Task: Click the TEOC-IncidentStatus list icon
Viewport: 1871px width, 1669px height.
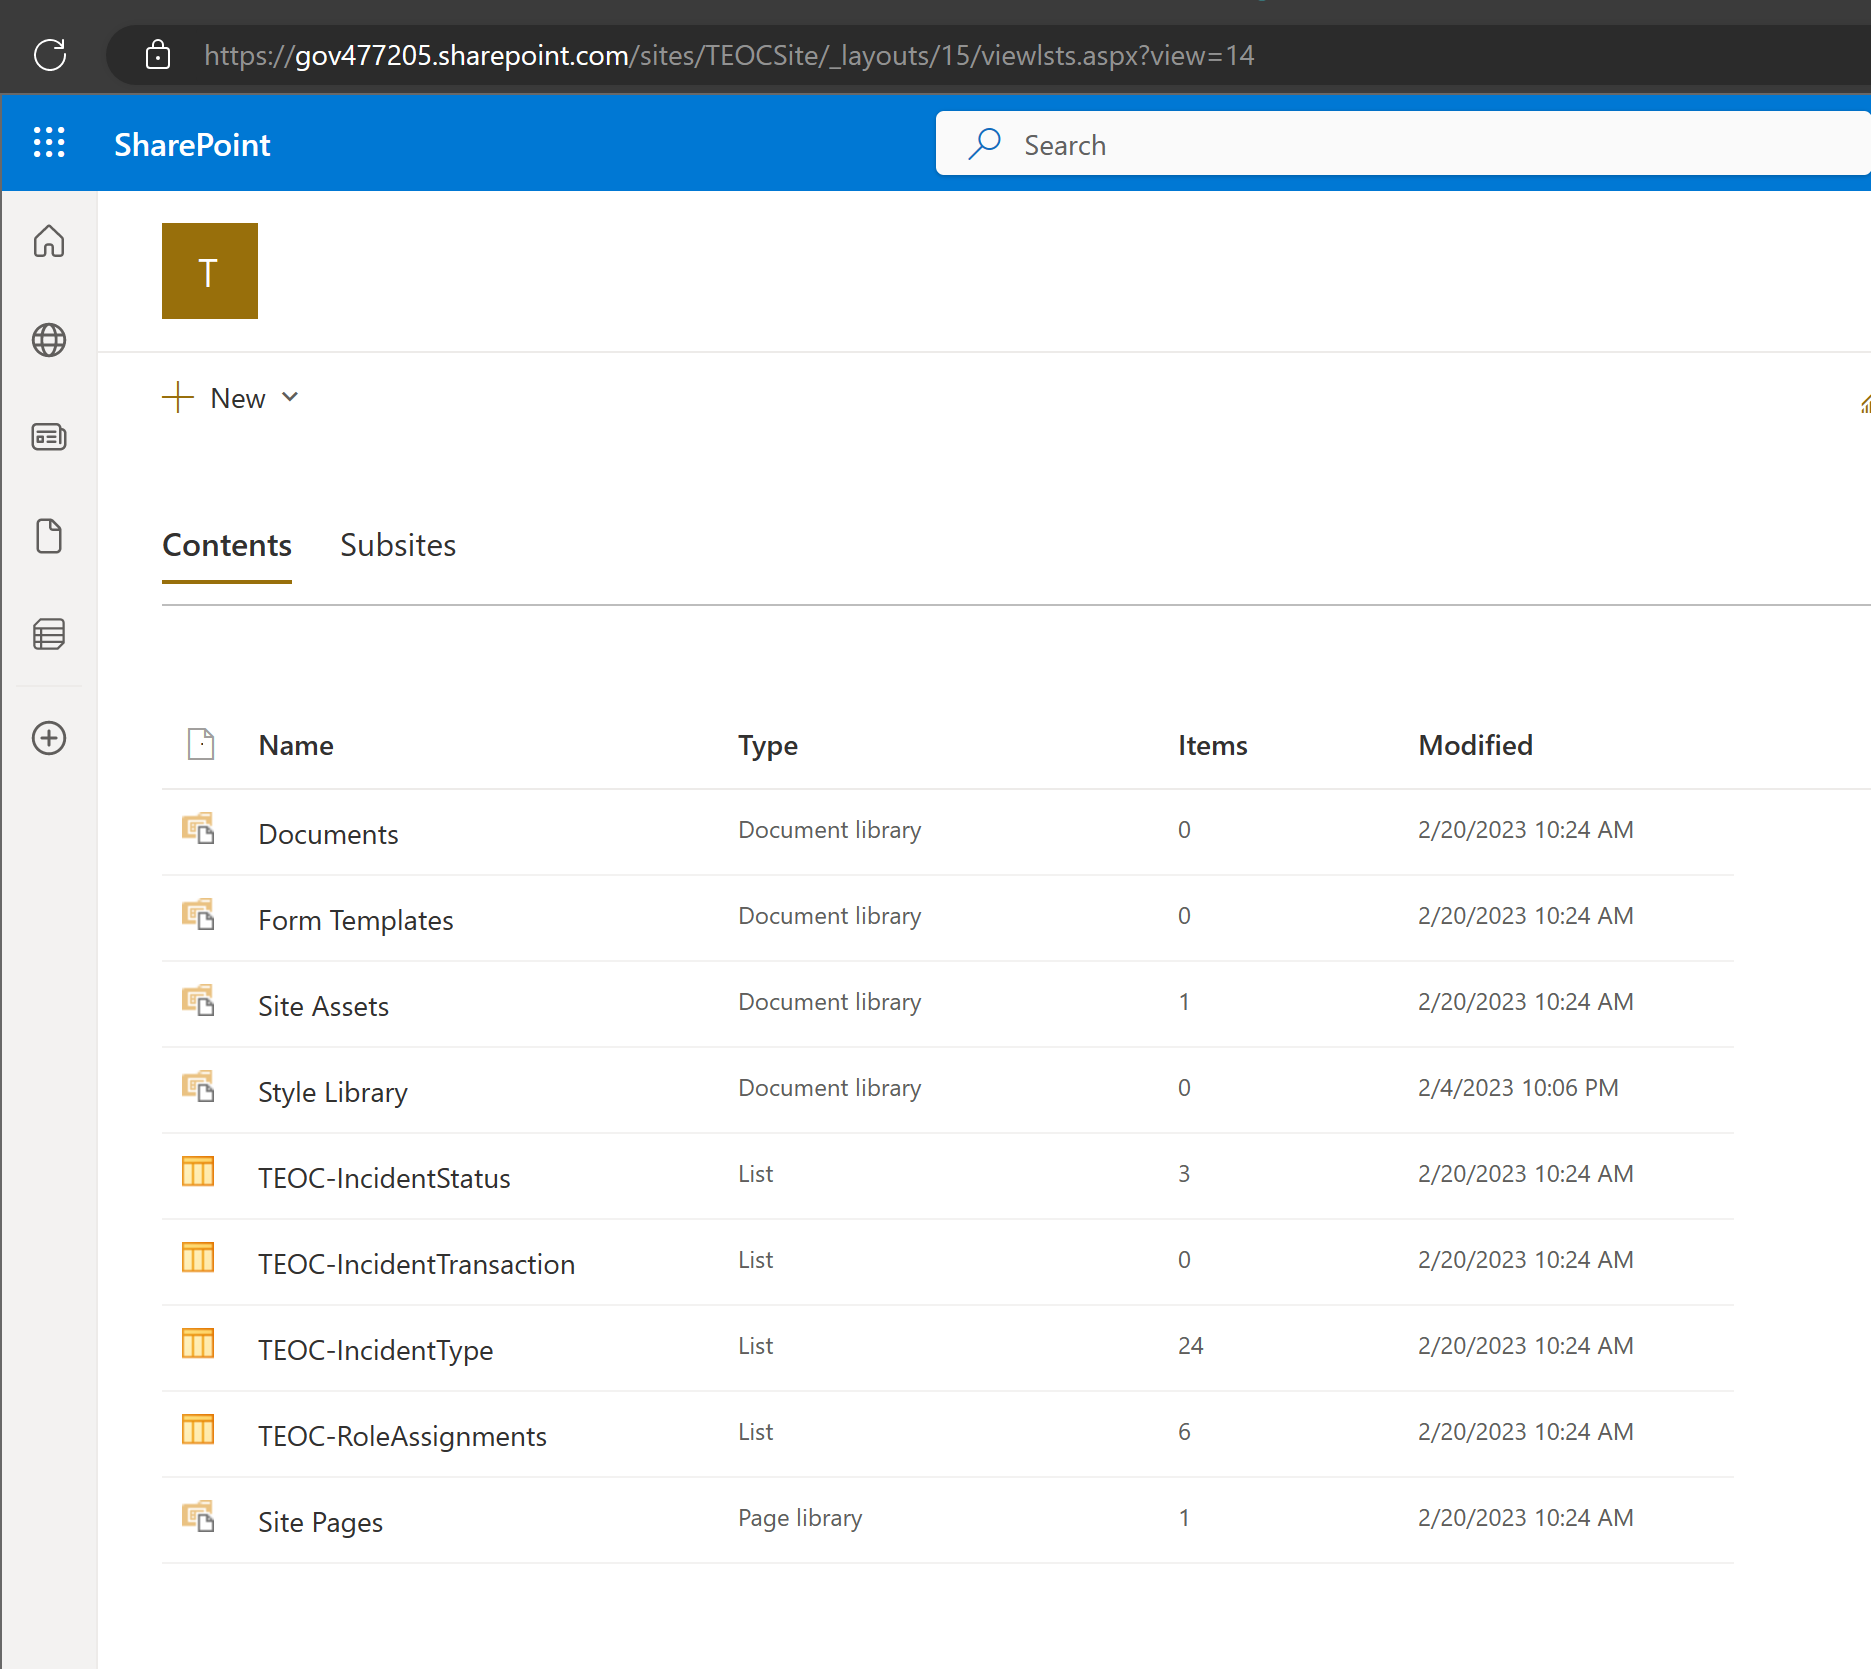Action: coord(197,1171)
